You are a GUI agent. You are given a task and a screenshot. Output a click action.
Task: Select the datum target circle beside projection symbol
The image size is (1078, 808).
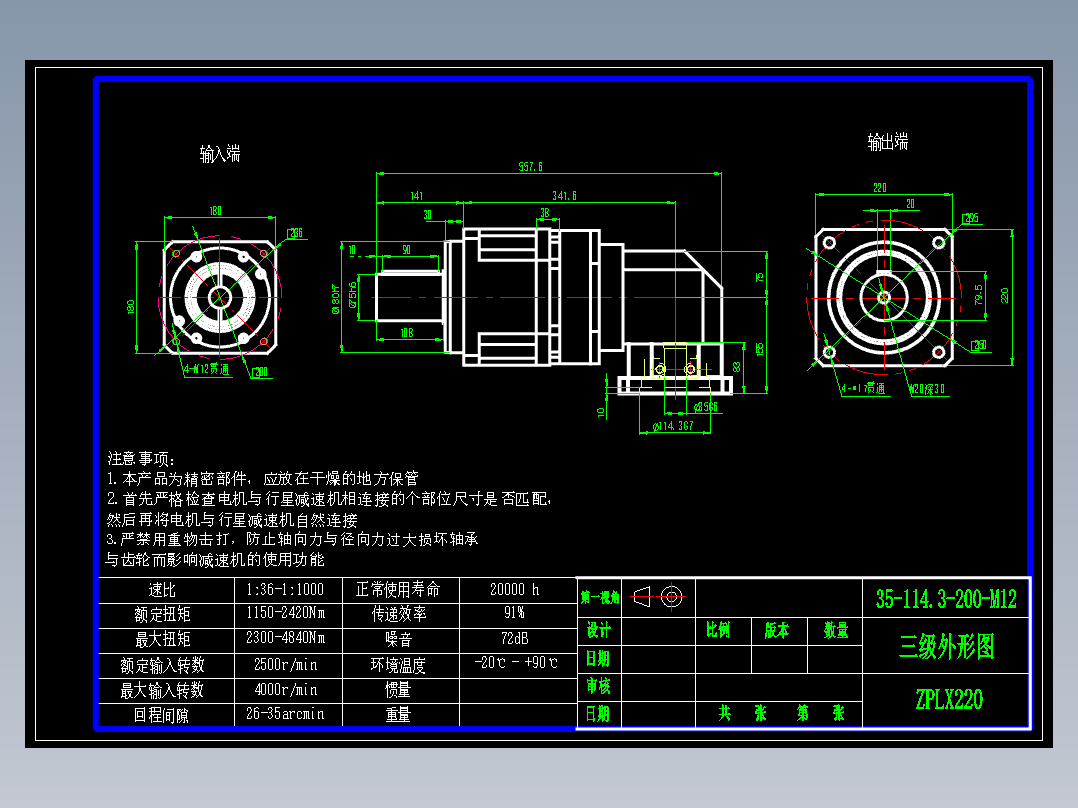(x=671, y=596)
